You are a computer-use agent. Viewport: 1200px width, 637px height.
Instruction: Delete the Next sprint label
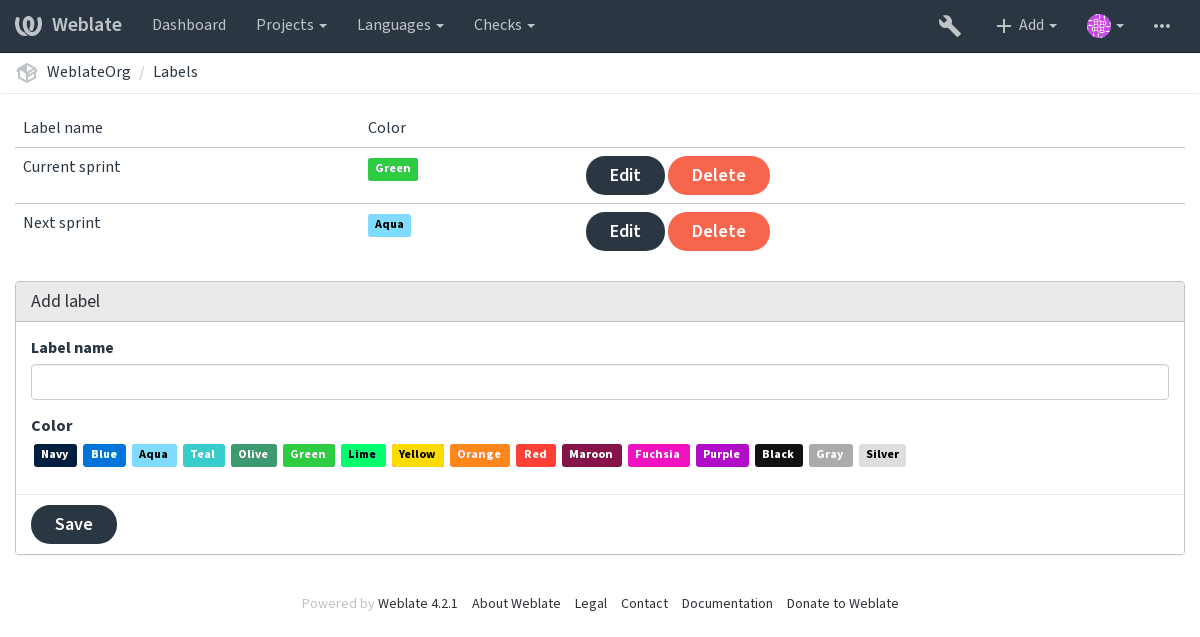[x=719, y=231]
